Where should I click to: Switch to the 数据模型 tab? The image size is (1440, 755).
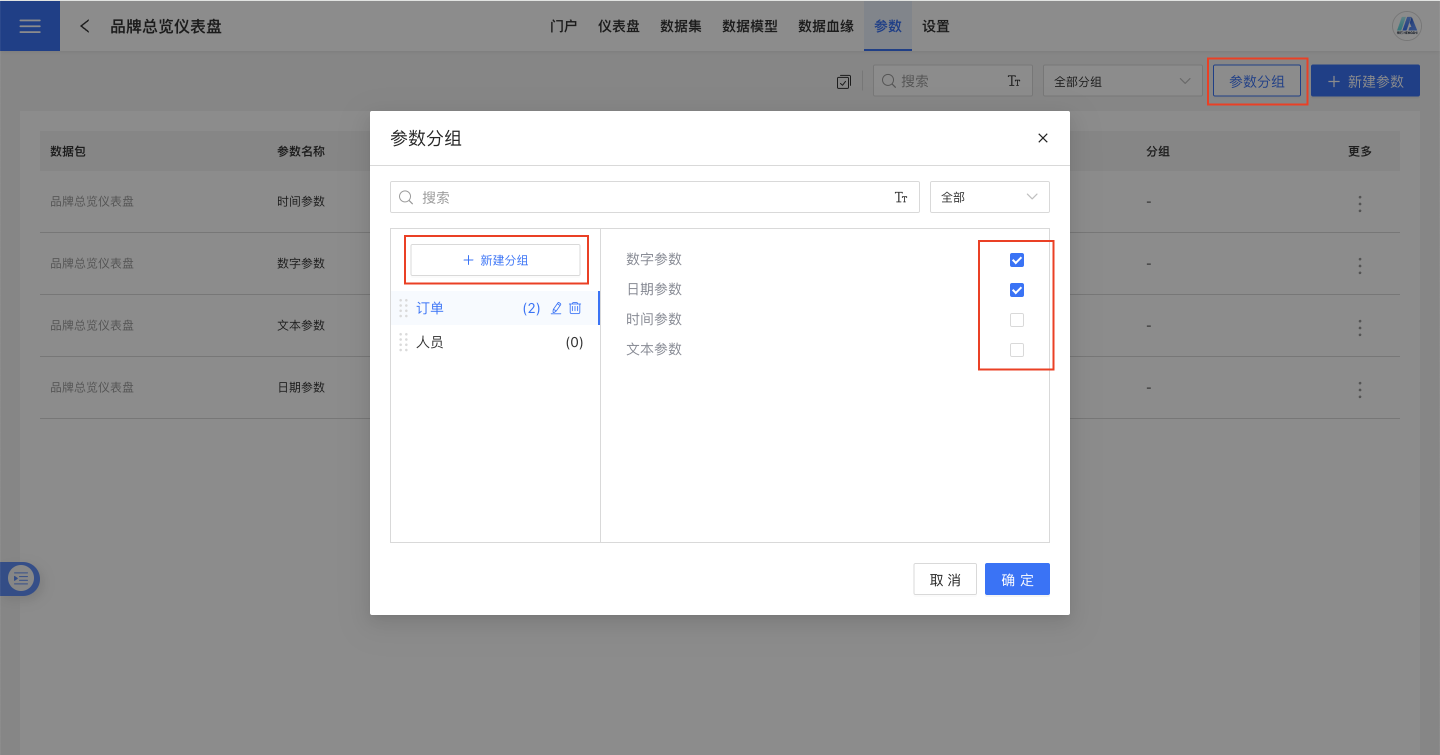[749, 26]
